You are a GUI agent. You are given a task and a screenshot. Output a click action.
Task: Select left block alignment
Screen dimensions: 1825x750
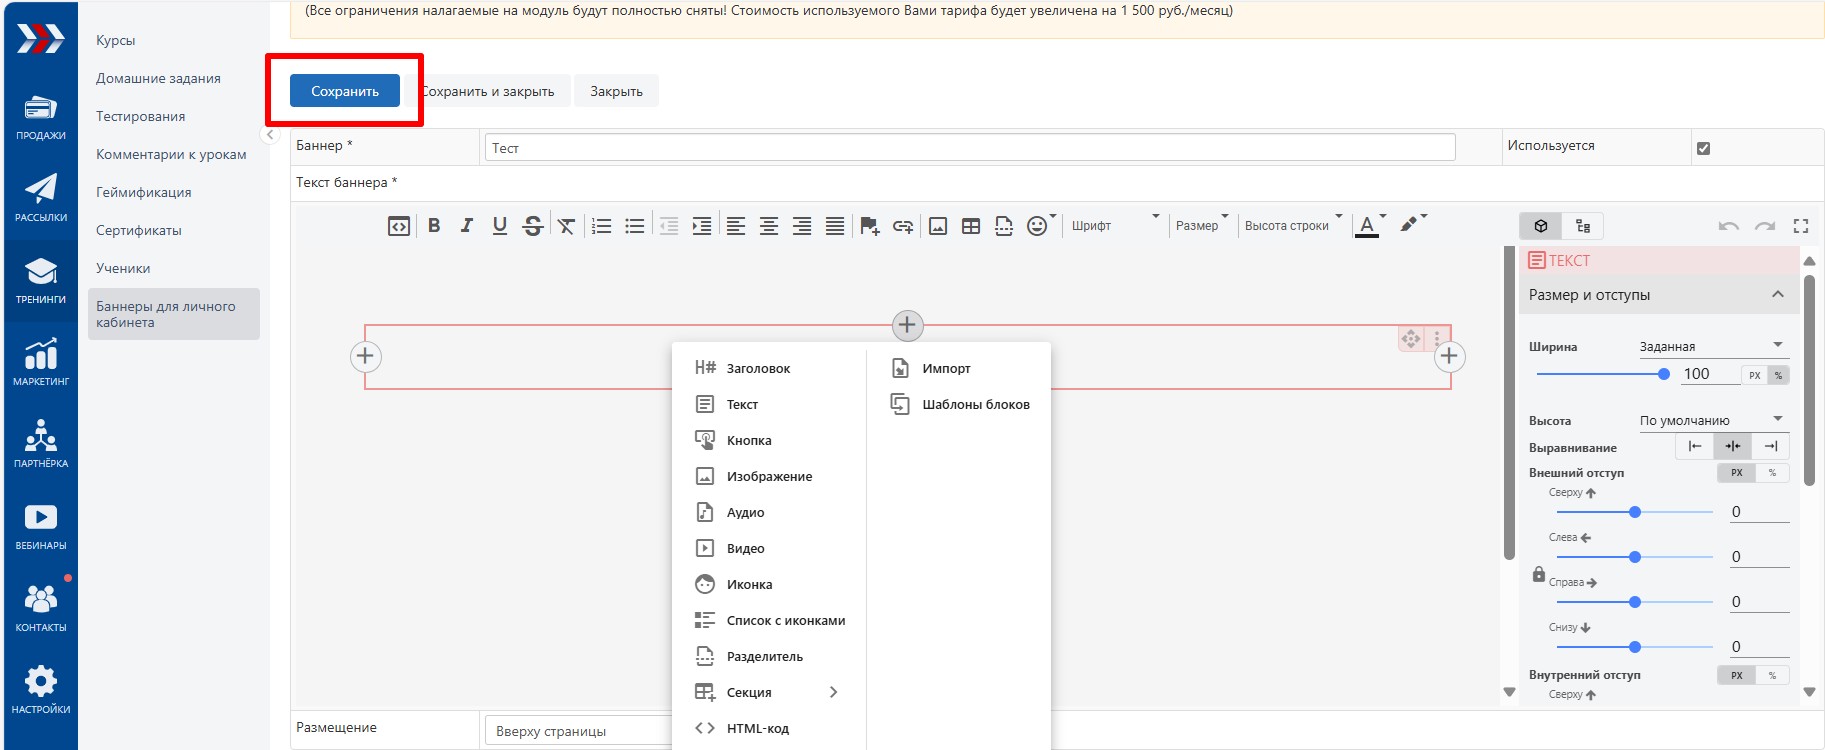[1695, 446]
